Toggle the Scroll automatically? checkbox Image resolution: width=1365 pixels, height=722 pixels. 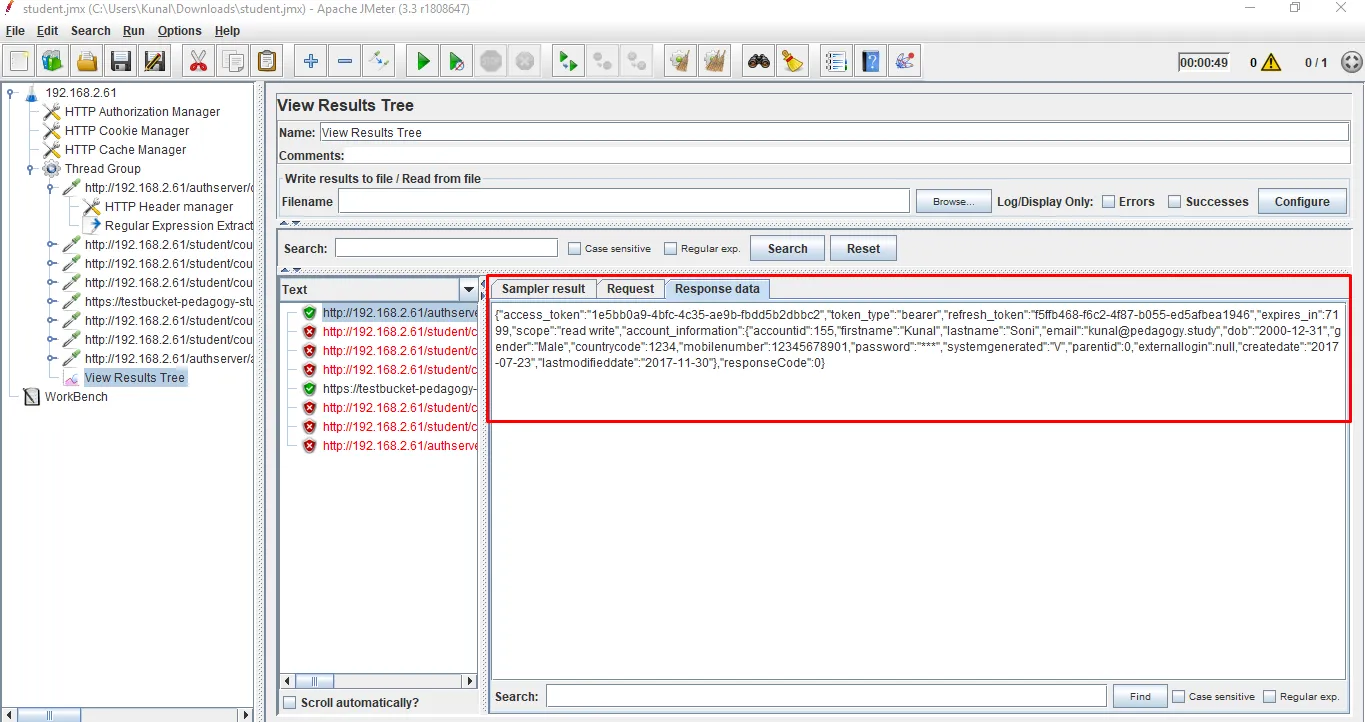click(x=290, y=702)
